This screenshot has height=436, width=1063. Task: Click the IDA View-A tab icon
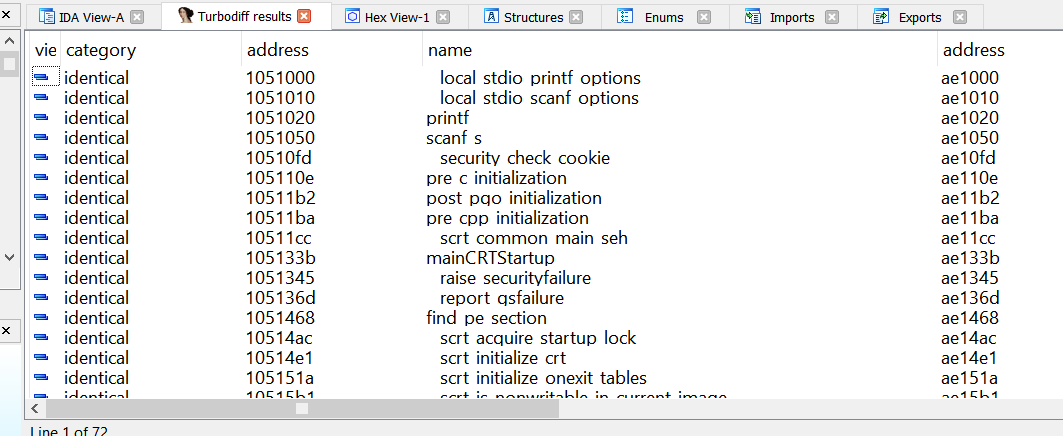point(46,17)
